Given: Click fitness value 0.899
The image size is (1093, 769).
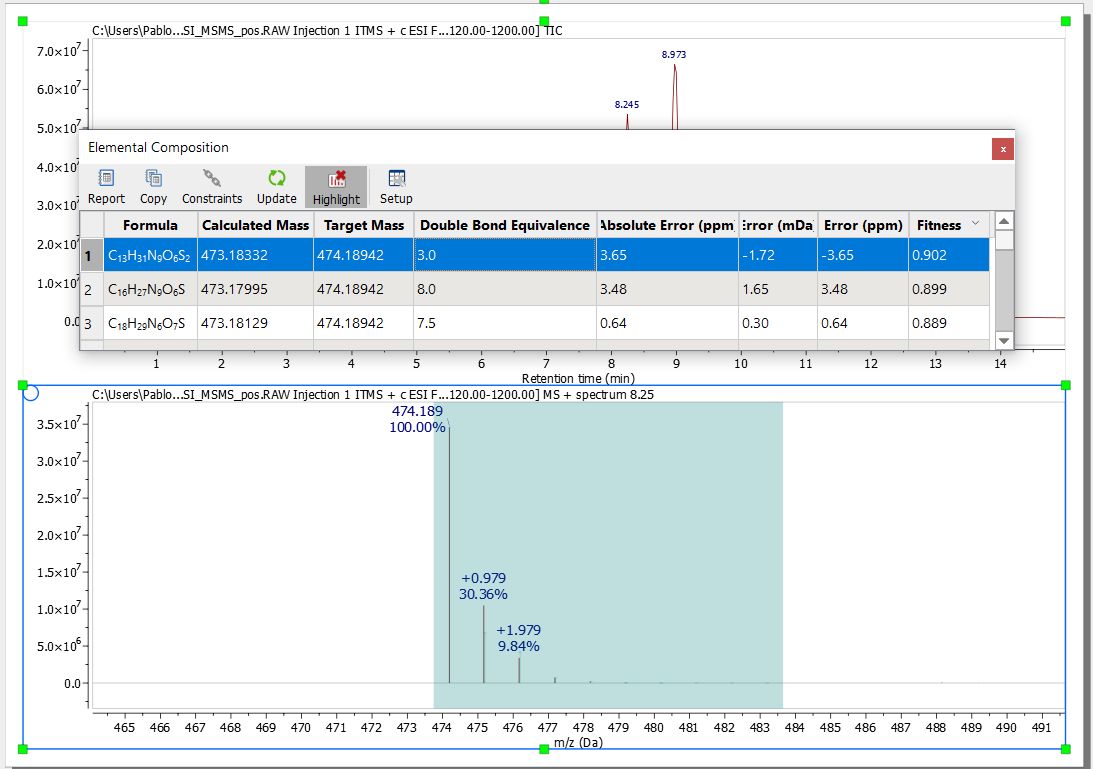Looking at the screenshot, I should [929, 289].
